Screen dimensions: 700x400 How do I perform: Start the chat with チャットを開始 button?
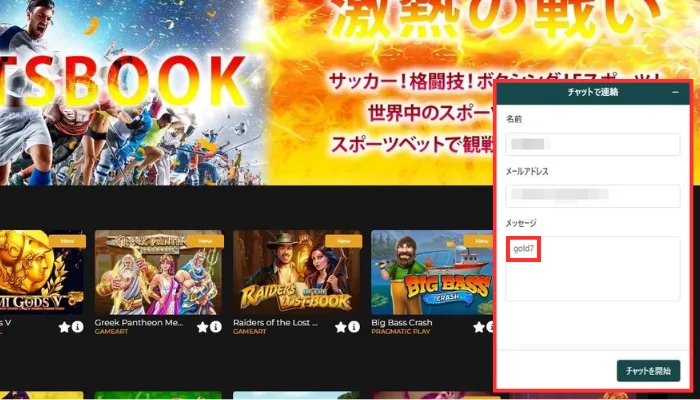pos(648,371)
